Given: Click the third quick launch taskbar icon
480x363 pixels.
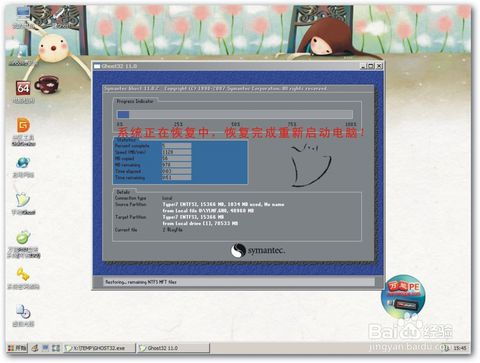Looking at the screenshot, I should tap(56, 348).
